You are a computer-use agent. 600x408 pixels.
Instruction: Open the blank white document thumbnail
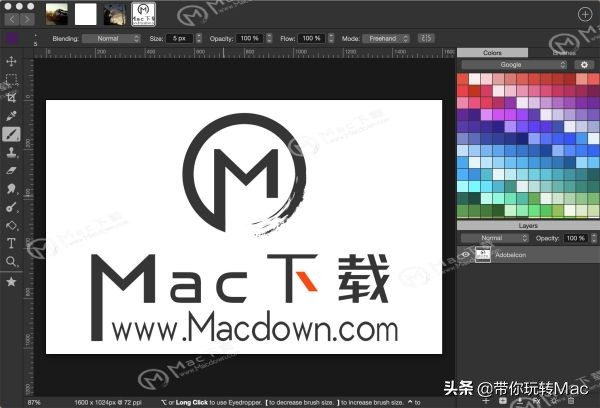(85, 15)
